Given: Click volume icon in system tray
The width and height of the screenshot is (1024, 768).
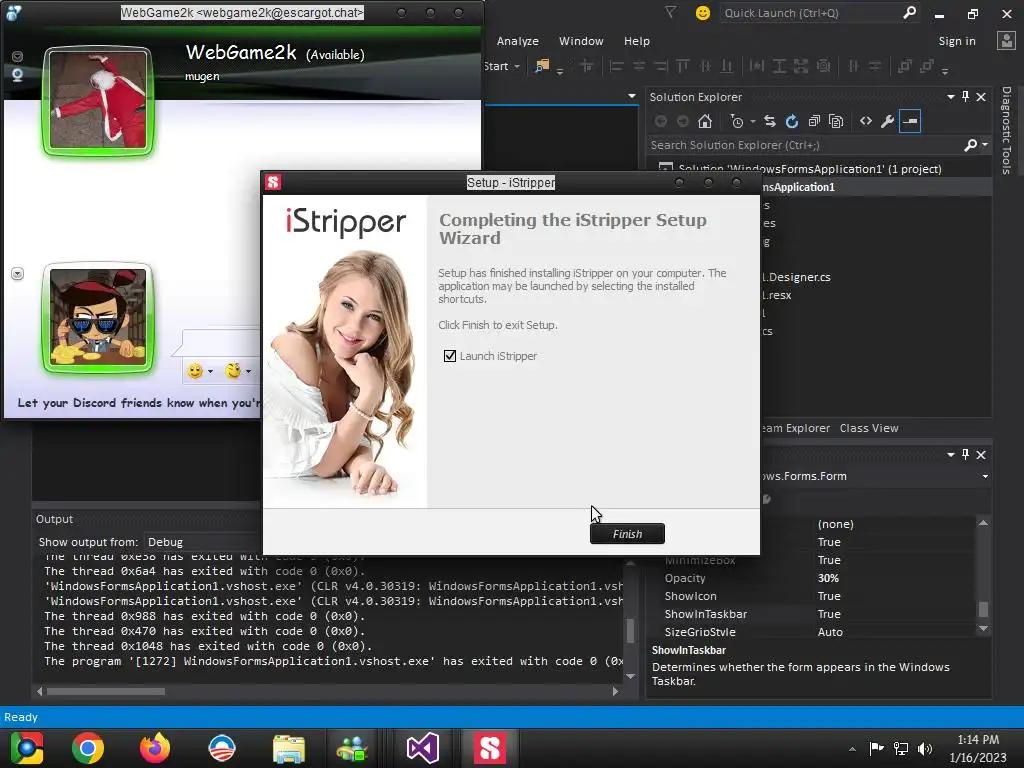Looking at the screenshot, I should (x=925, y=748).
